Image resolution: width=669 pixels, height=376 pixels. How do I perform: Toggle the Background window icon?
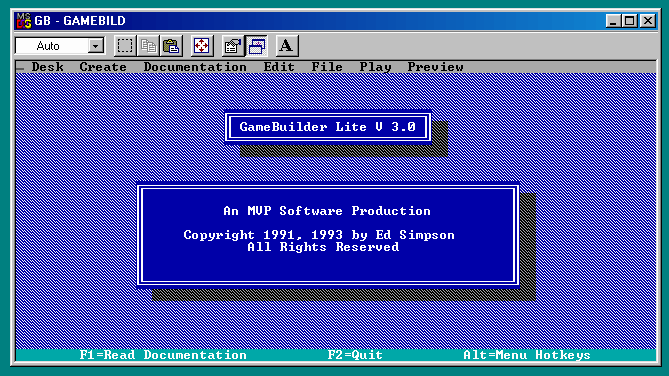pyautogui.click(x=256, y=46)
